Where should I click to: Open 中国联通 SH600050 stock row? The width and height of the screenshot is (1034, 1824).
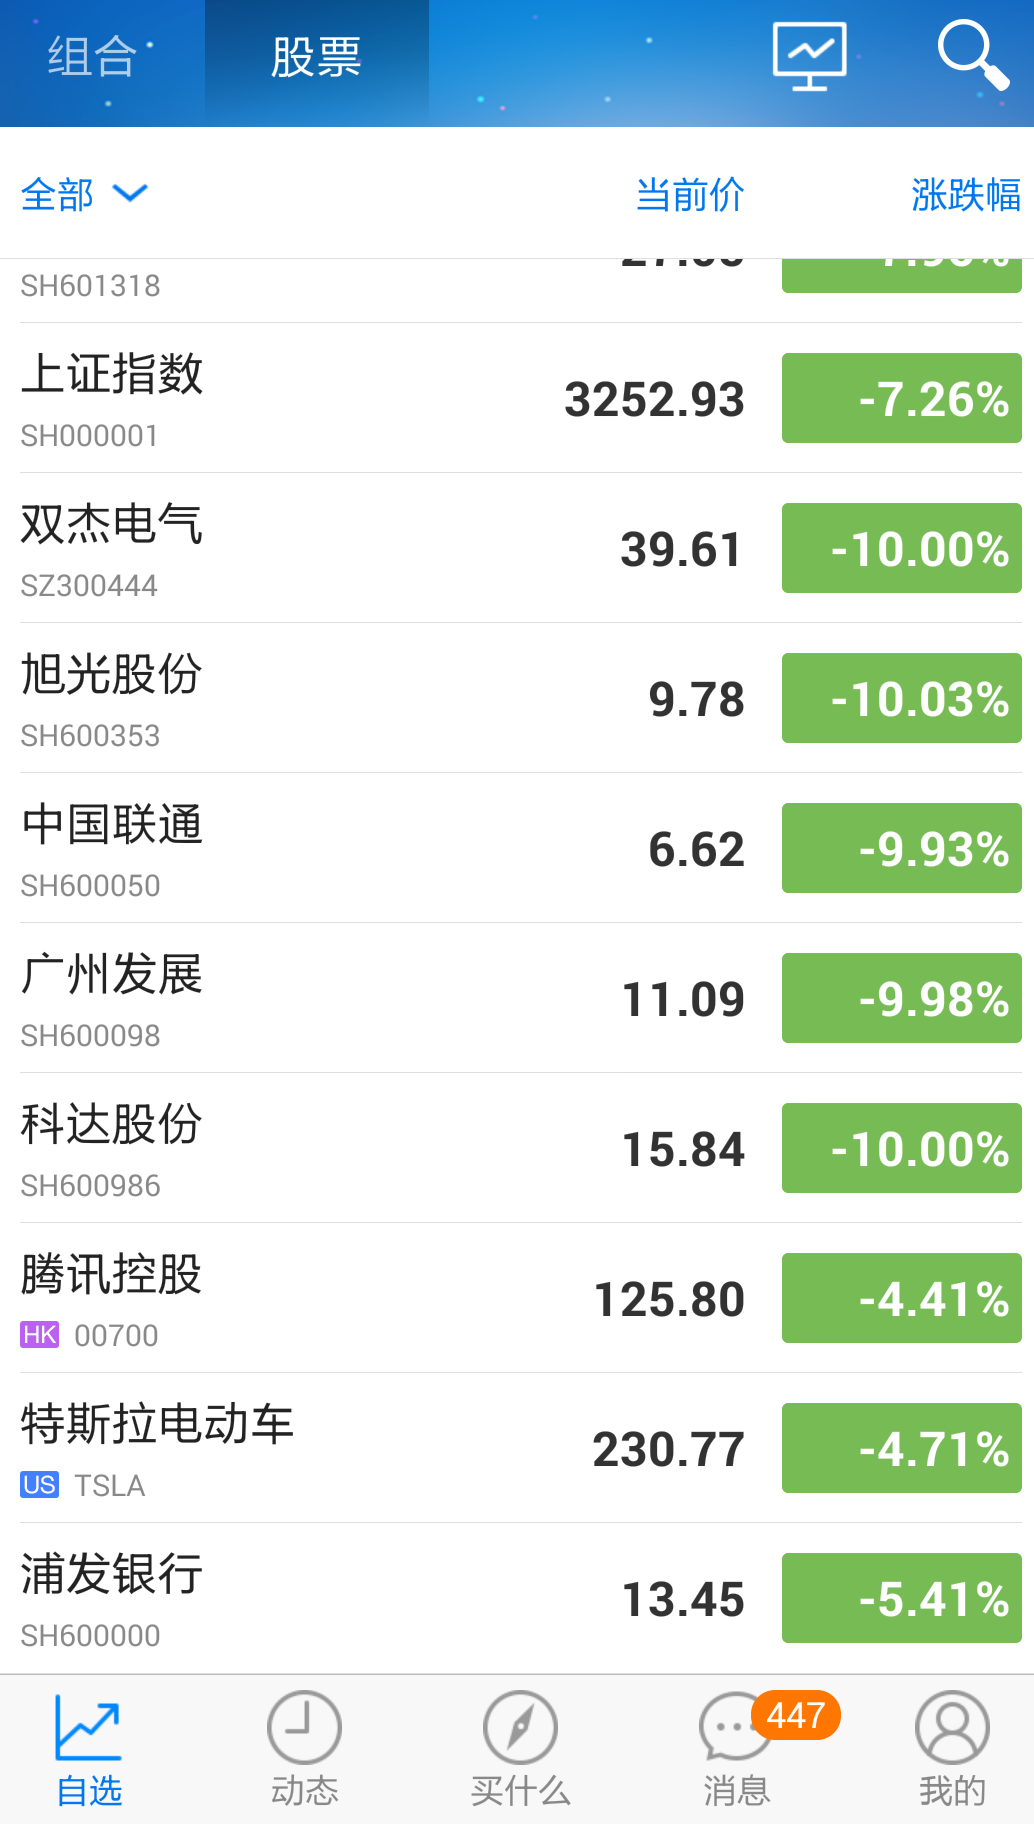[x=300, y=848]
